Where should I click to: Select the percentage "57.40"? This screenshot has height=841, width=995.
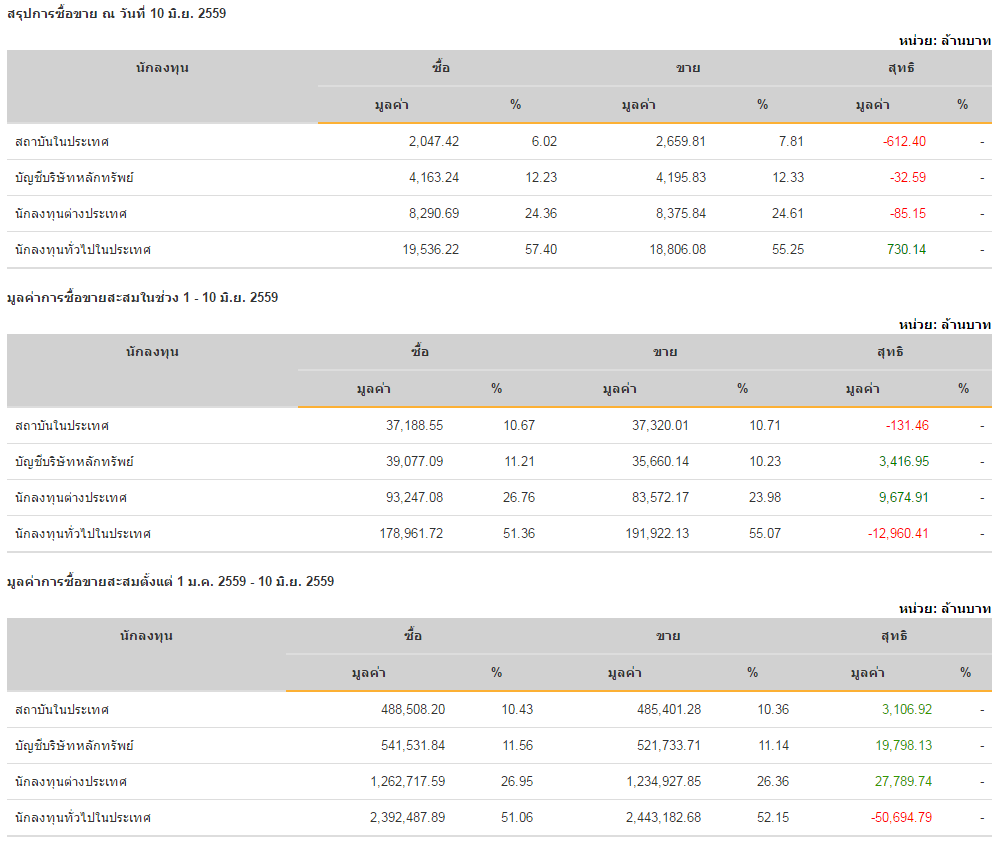[541, 250]
